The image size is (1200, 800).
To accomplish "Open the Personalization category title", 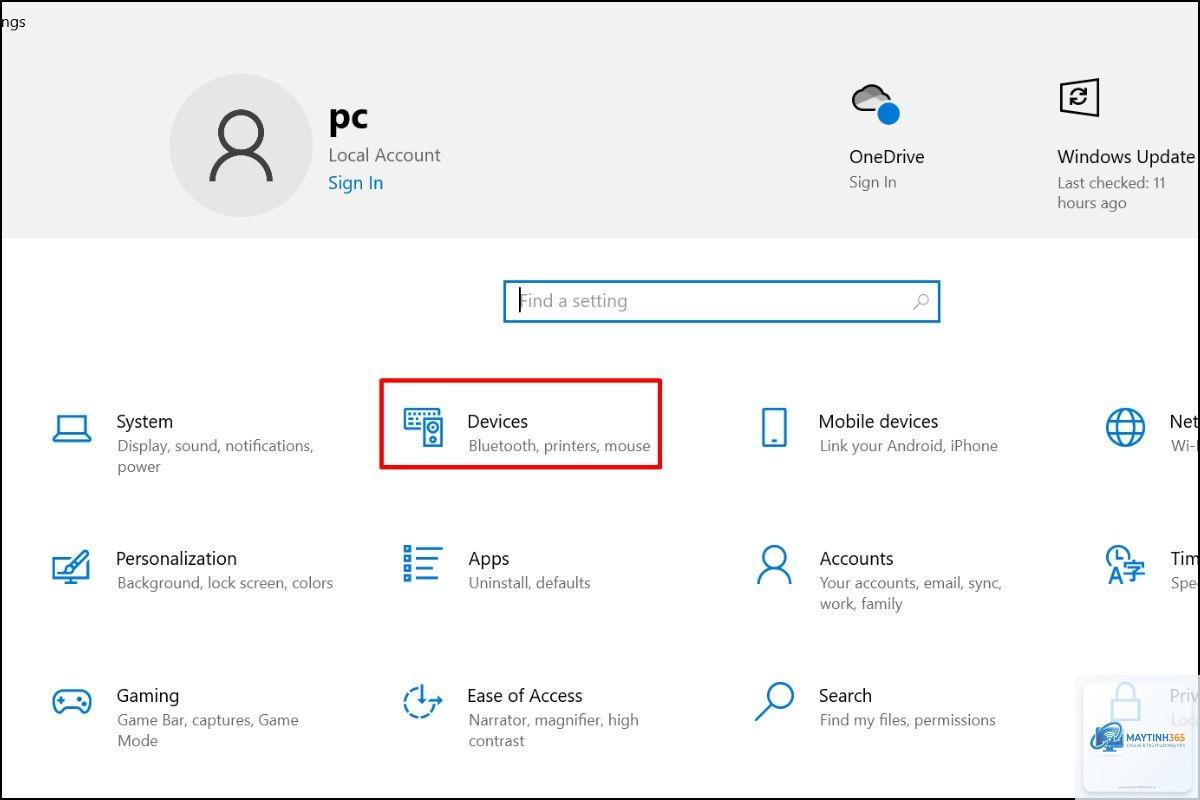I will (176, 559).
